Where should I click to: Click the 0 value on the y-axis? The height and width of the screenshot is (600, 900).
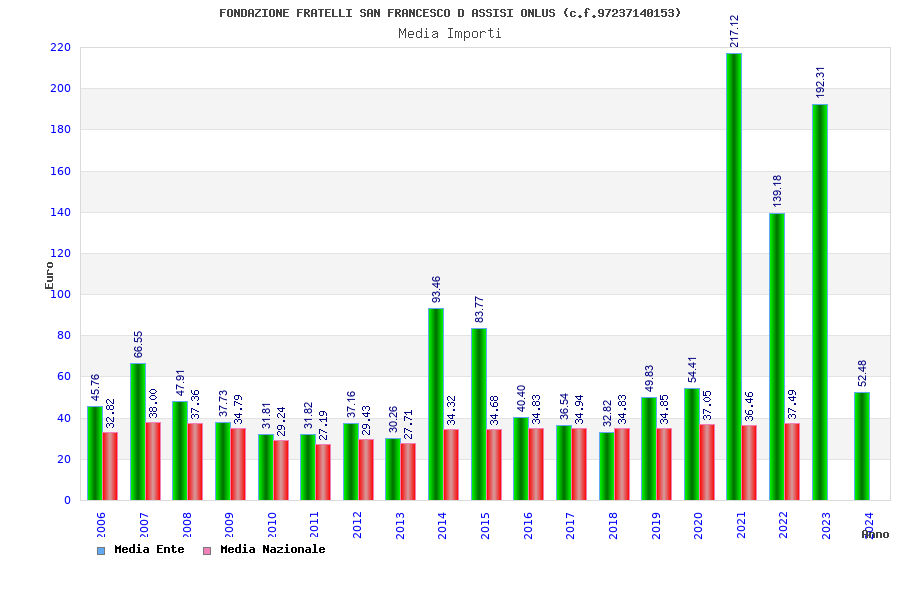point(67,500)
